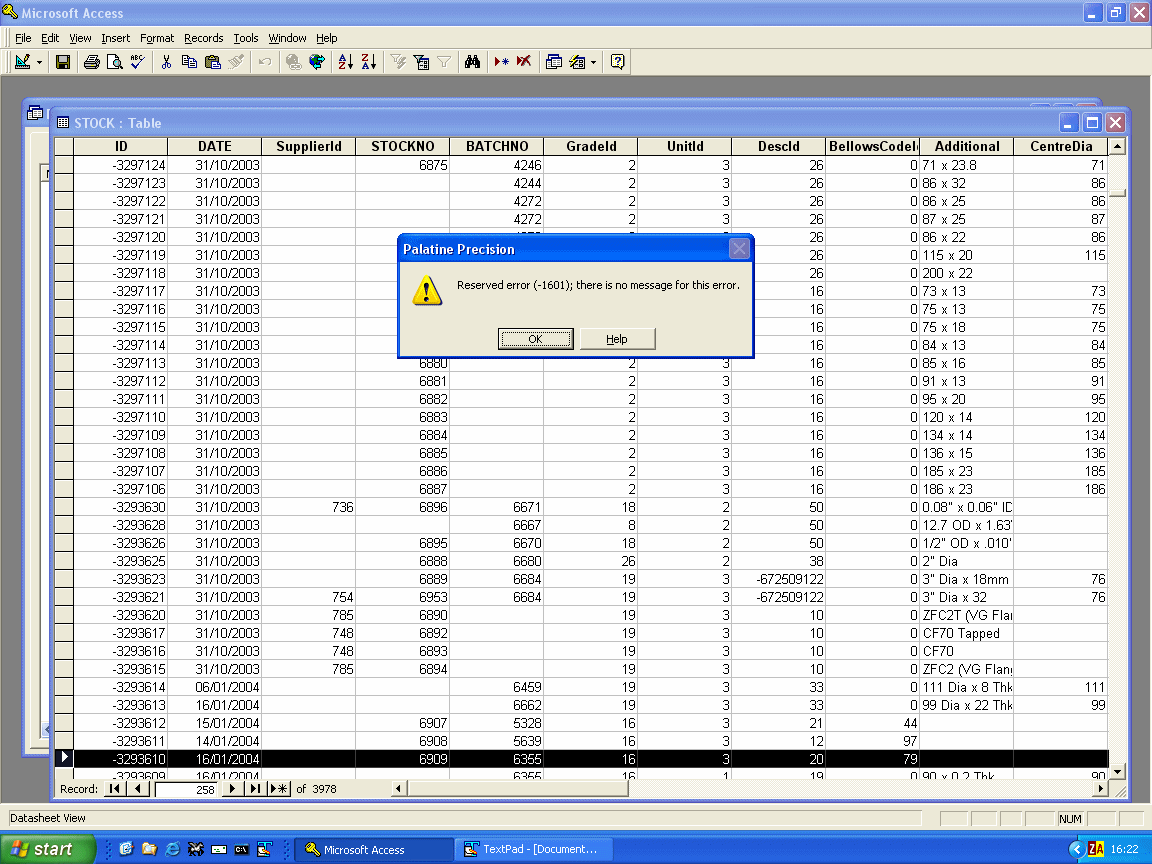Save the table with the floppy icon

coord(63,62)
